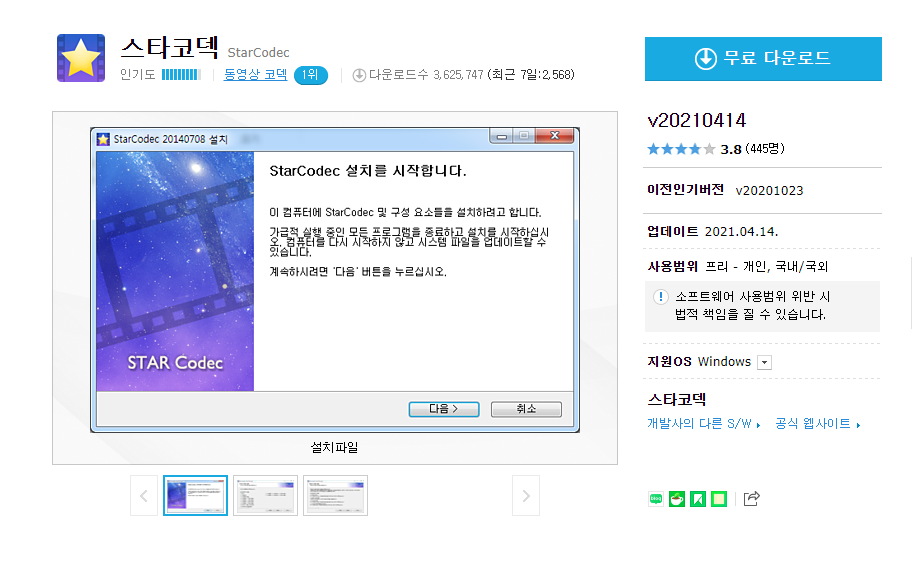Click the blue 1위 rank badge
Image resolution: width=912 pixels, height=567 pixels.
311,75
